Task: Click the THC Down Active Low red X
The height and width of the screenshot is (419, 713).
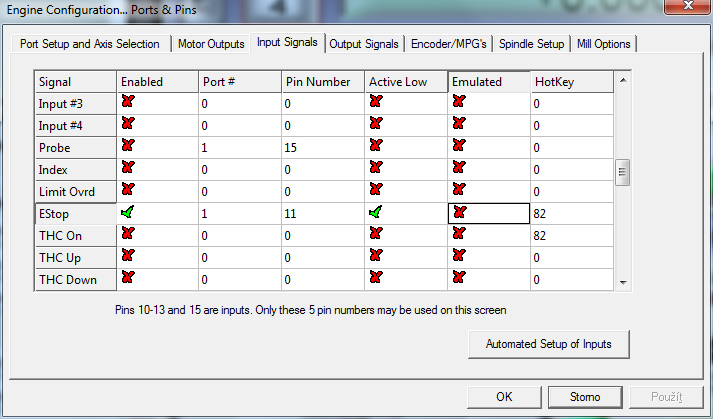Action: click(376, 278)
